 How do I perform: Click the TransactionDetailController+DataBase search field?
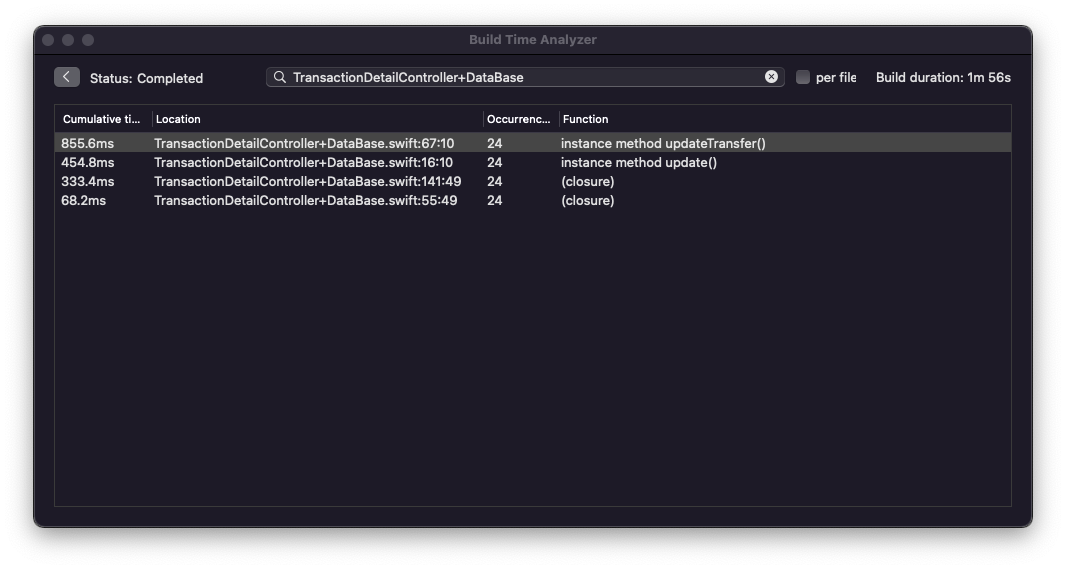click(525, 77)
